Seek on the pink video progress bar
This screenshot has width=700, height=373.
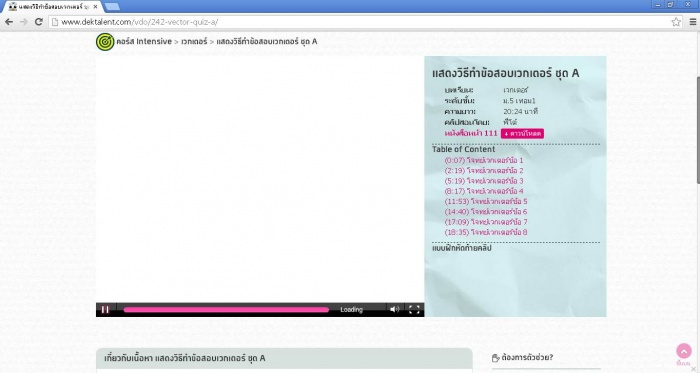pyautogui.click(x=226, y=310)
